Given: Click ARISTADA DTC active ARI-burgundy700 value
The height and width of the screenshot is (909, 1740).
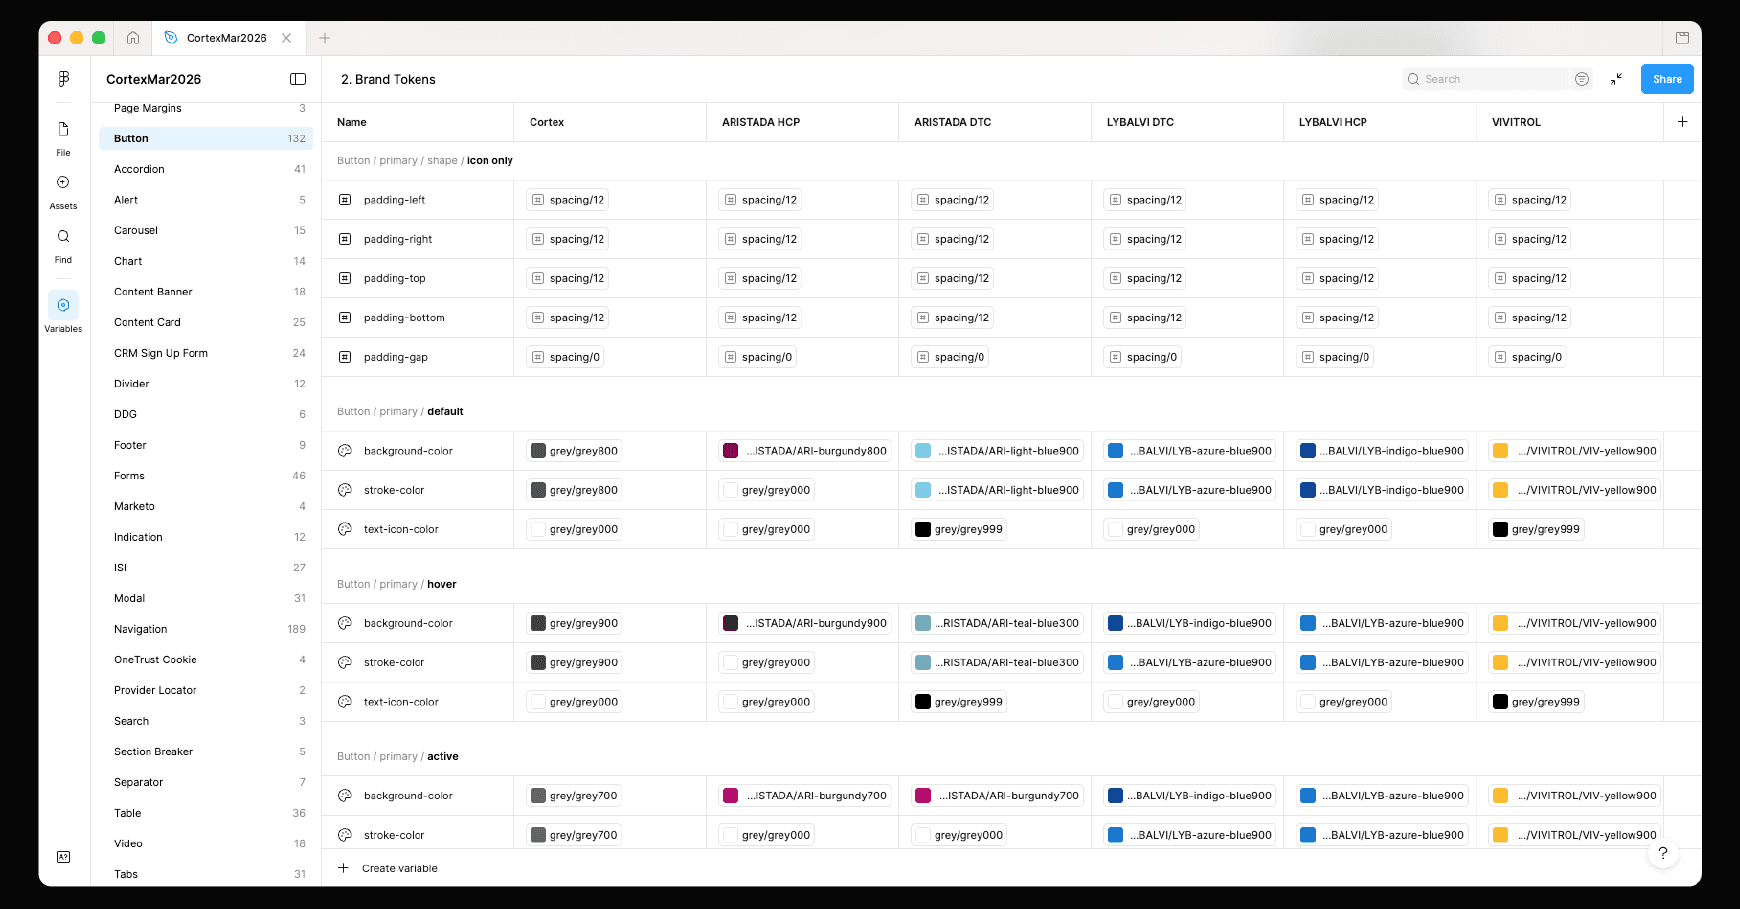Looking at the screenshot, I should tap(997, 796).
